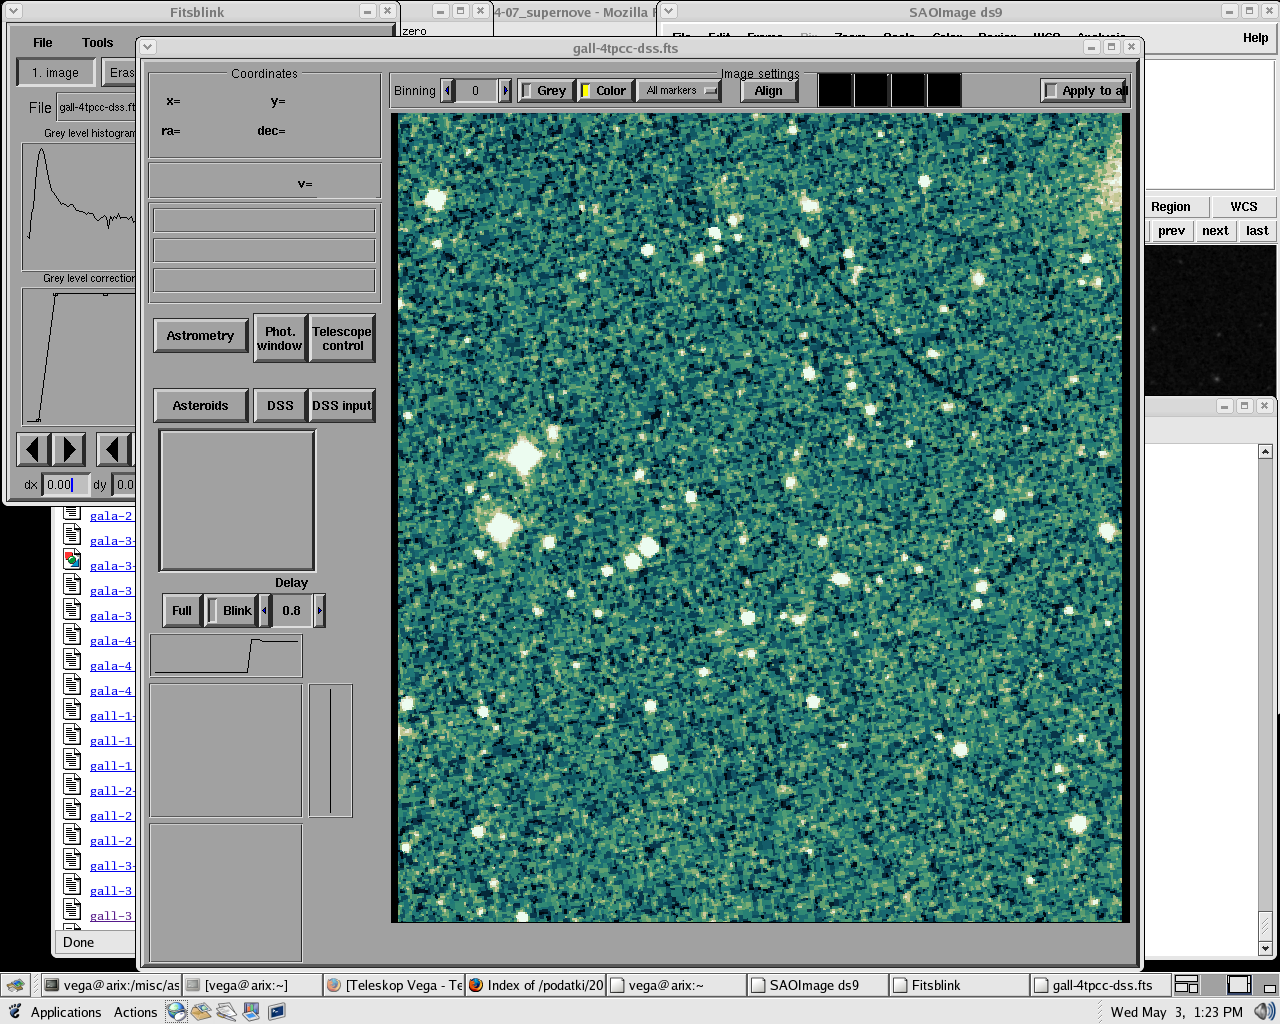Toggle the Grey display mode
This screenshot has width=1280, height=1024.
click(x=545, y=90)
